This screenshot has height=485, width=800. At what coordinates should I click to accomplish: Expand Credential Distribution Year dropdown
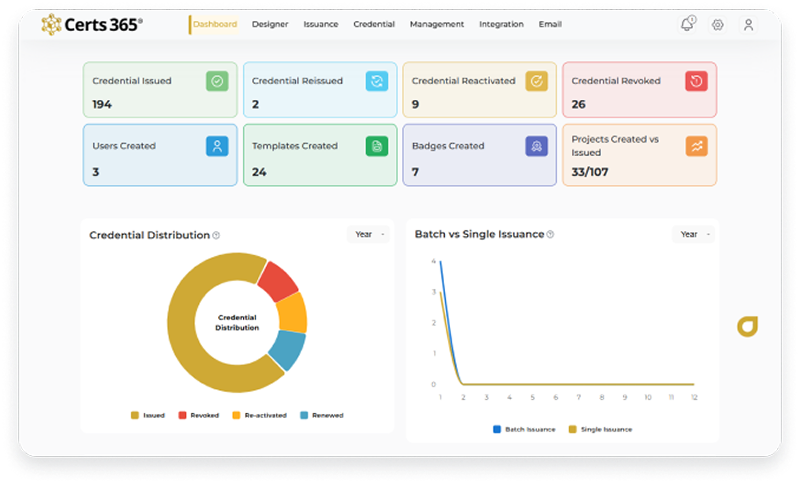pyautogui.click(x=368, y=234)
